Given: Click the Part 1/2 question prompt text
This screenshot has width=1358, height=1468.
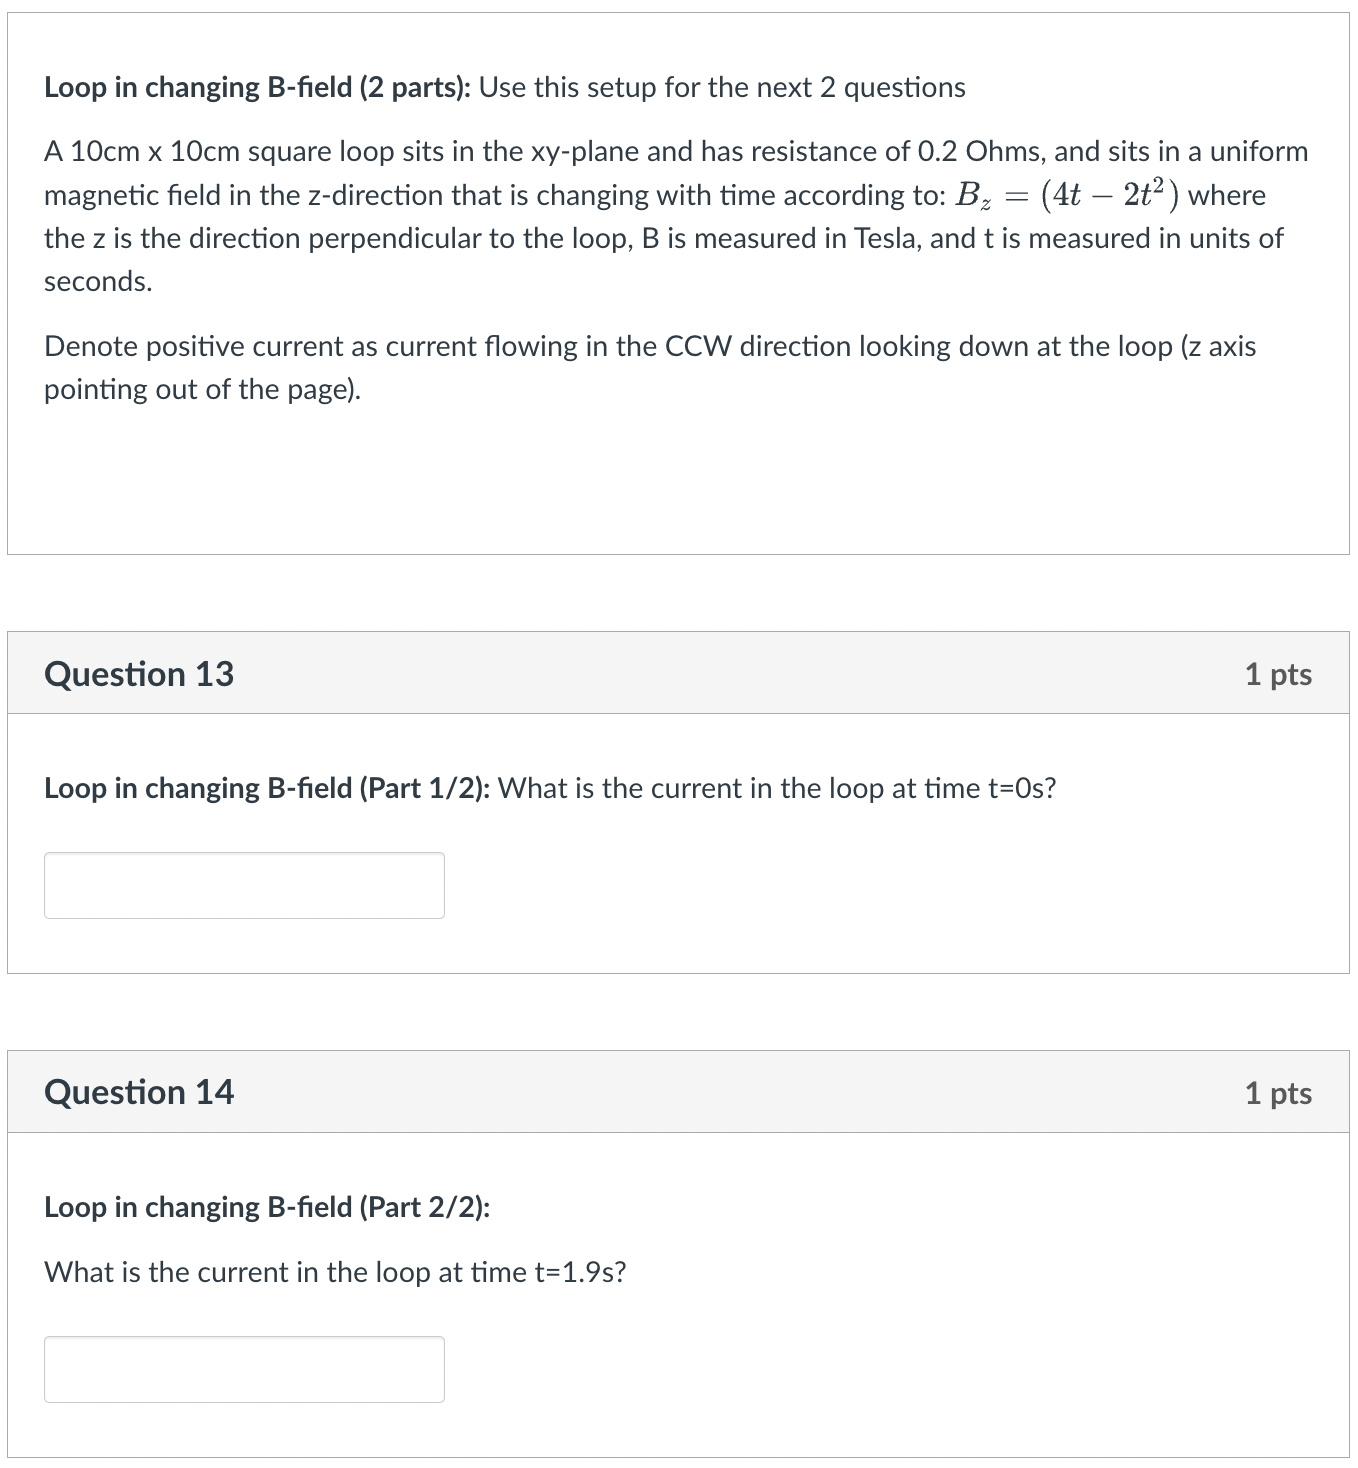Looking at the screenshot, I should pyautogui.click(x=550, y=788).
